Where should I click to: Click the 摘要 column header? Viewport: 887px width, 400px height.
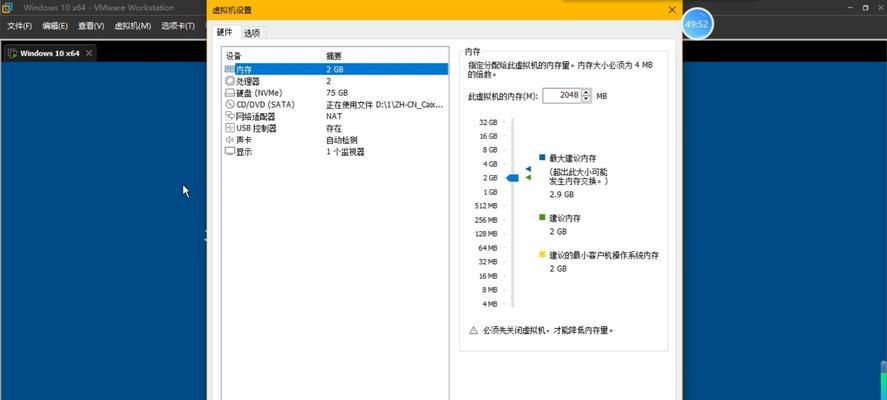[x=334, y=56]
